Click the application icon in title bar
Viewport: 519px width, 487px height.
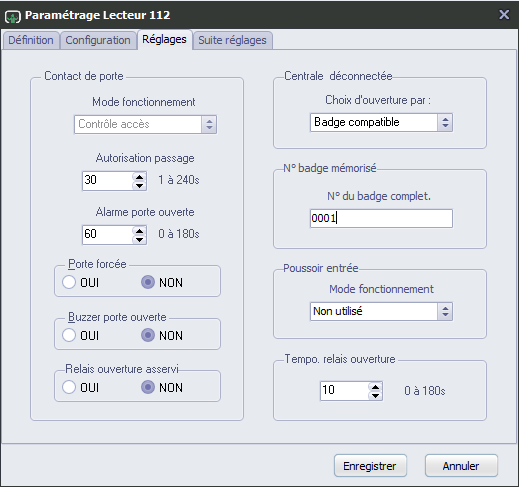click(x=13, y=16)
